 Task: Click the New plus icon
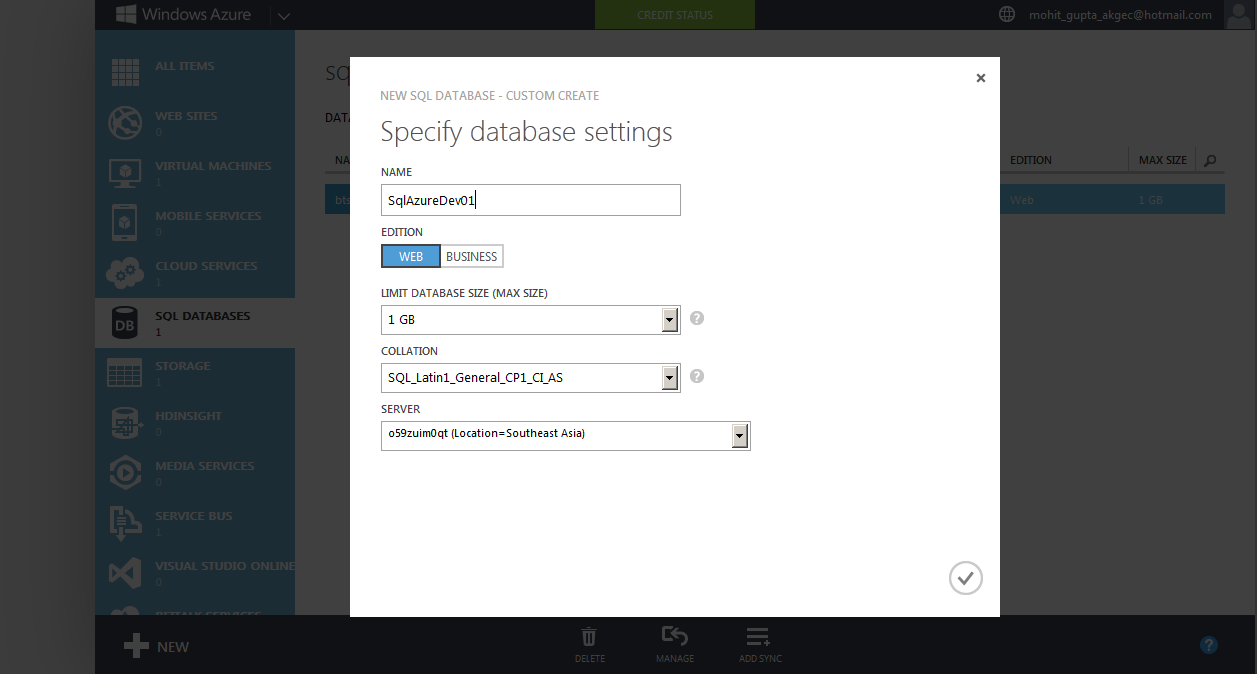click(x=136, y=646)
